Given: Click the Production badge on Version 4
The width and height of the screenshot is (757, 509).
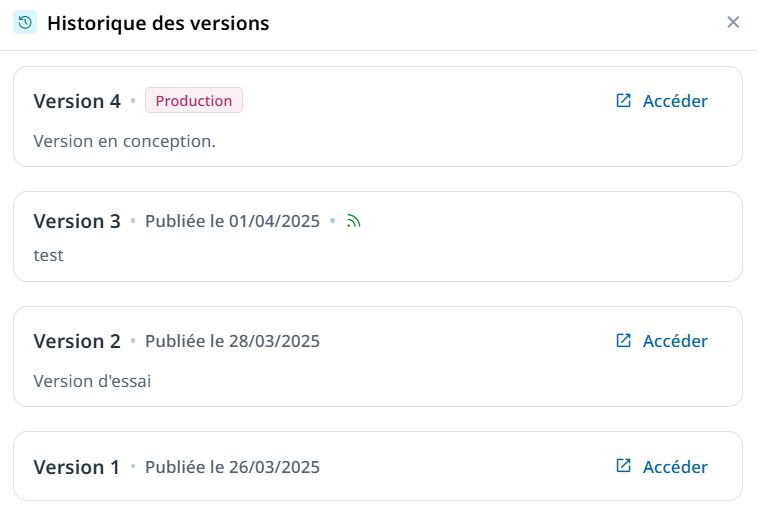Looking at the screenshot, I should [x=194, y=101].
